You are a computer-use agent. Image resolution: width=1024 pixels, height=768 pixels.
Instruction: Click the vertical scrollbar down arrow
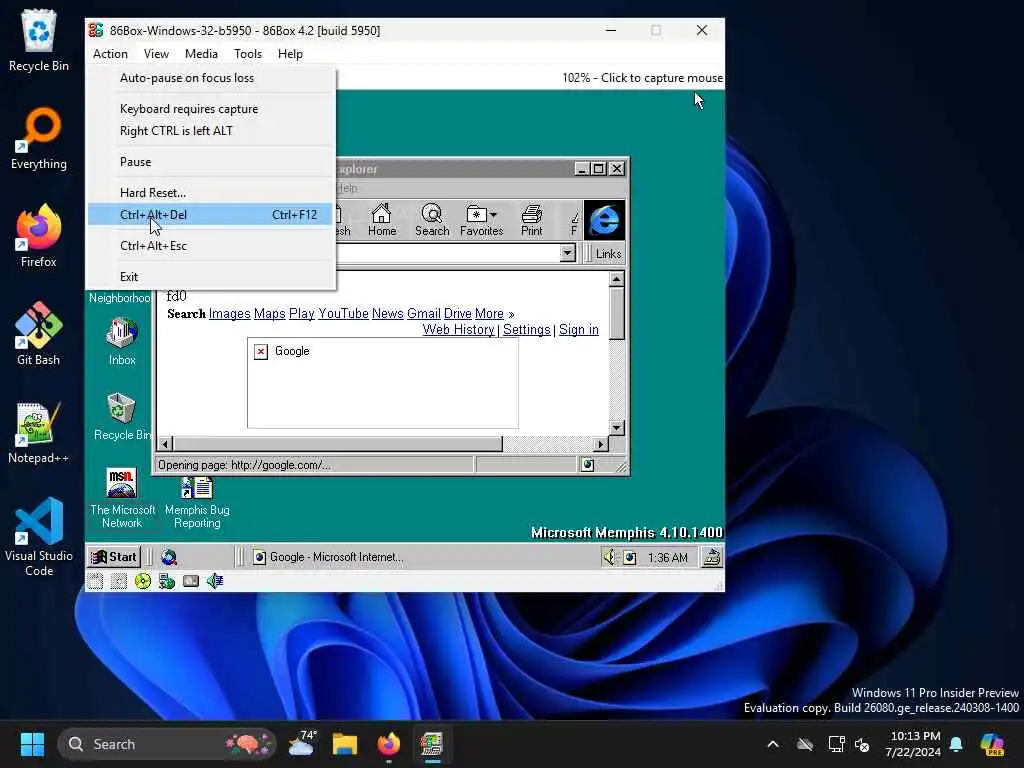tap(616, 428)
